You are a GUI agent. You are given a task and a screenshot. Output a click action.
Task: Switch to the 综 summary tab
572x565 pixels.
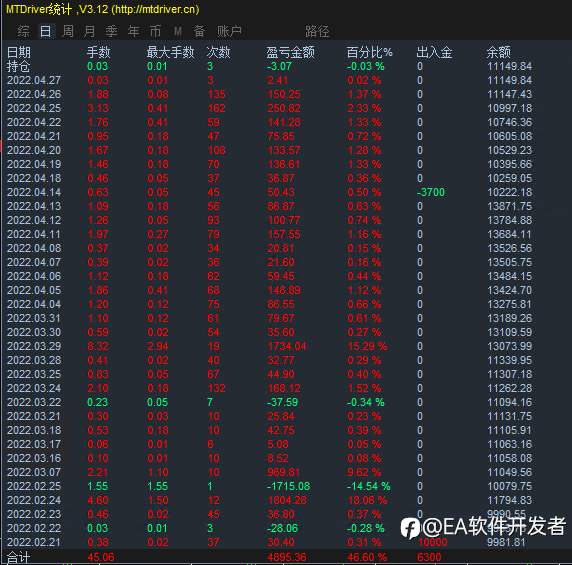[x=23, y=31]
